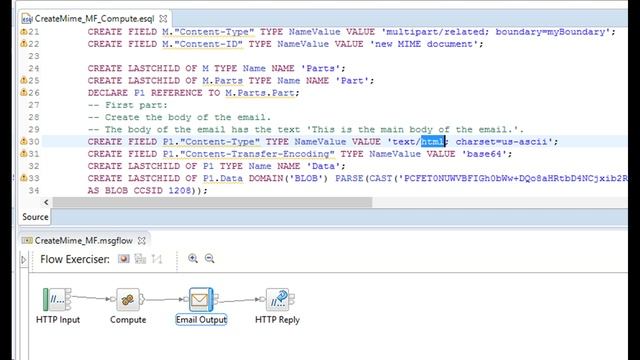The height and width of the screenshot is (360, 640).
Task: Click DOMAIN('BLOB') on line 33
Action: coord(289,178)
